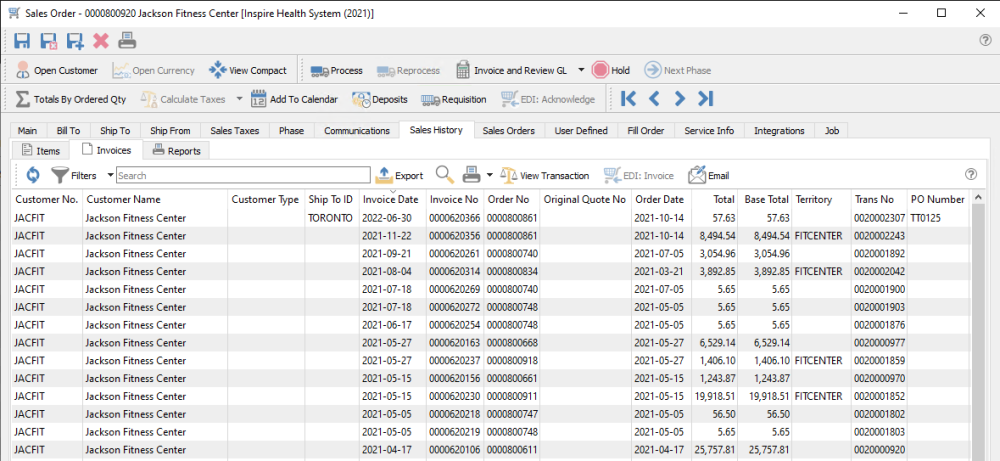Image resolution: width=1000 pixels, height=461 pixels.
Task: Click the refresh icon beside Filters
Action: tap(33, 175)
